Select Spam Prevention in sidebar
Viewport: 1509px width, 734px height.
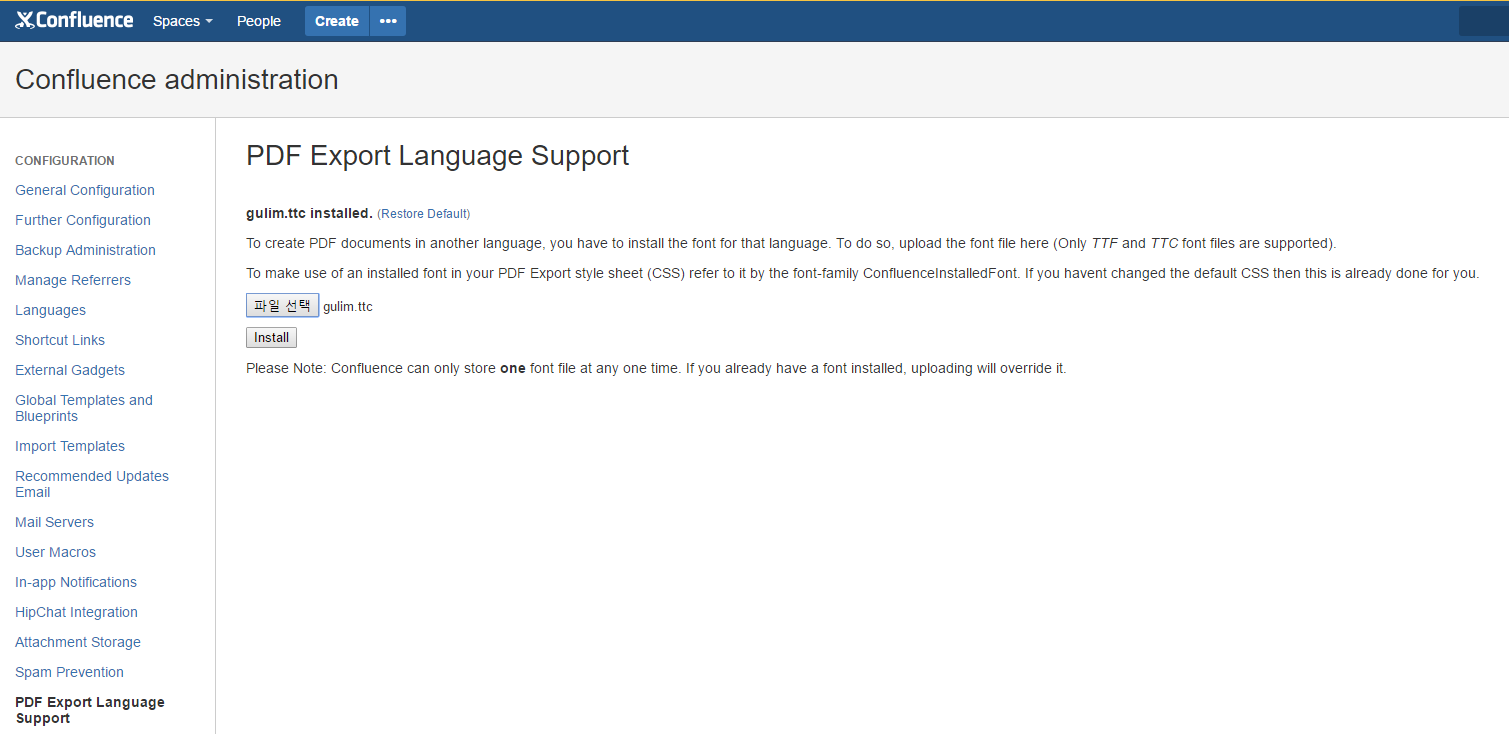coord(69,672)
